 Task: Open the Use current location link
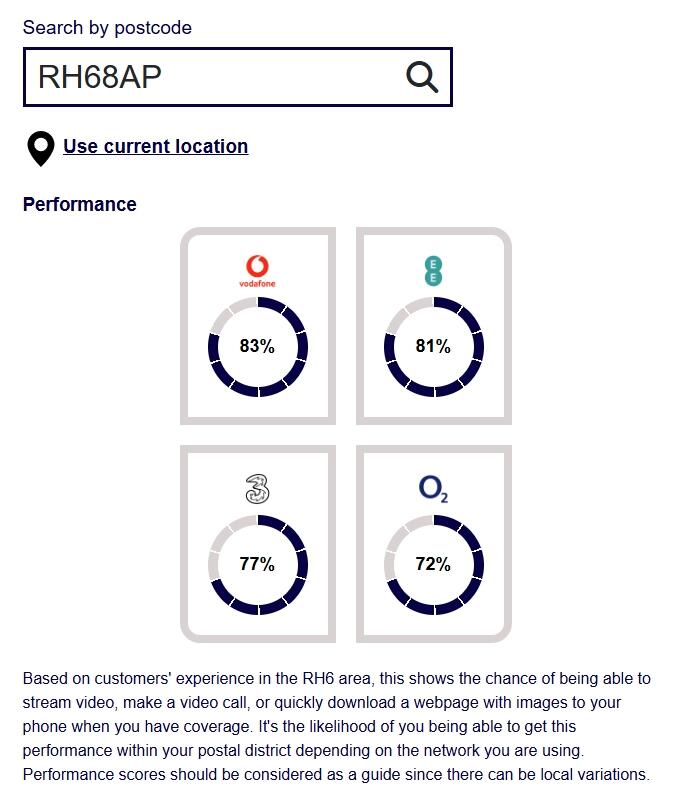(155, 146)
